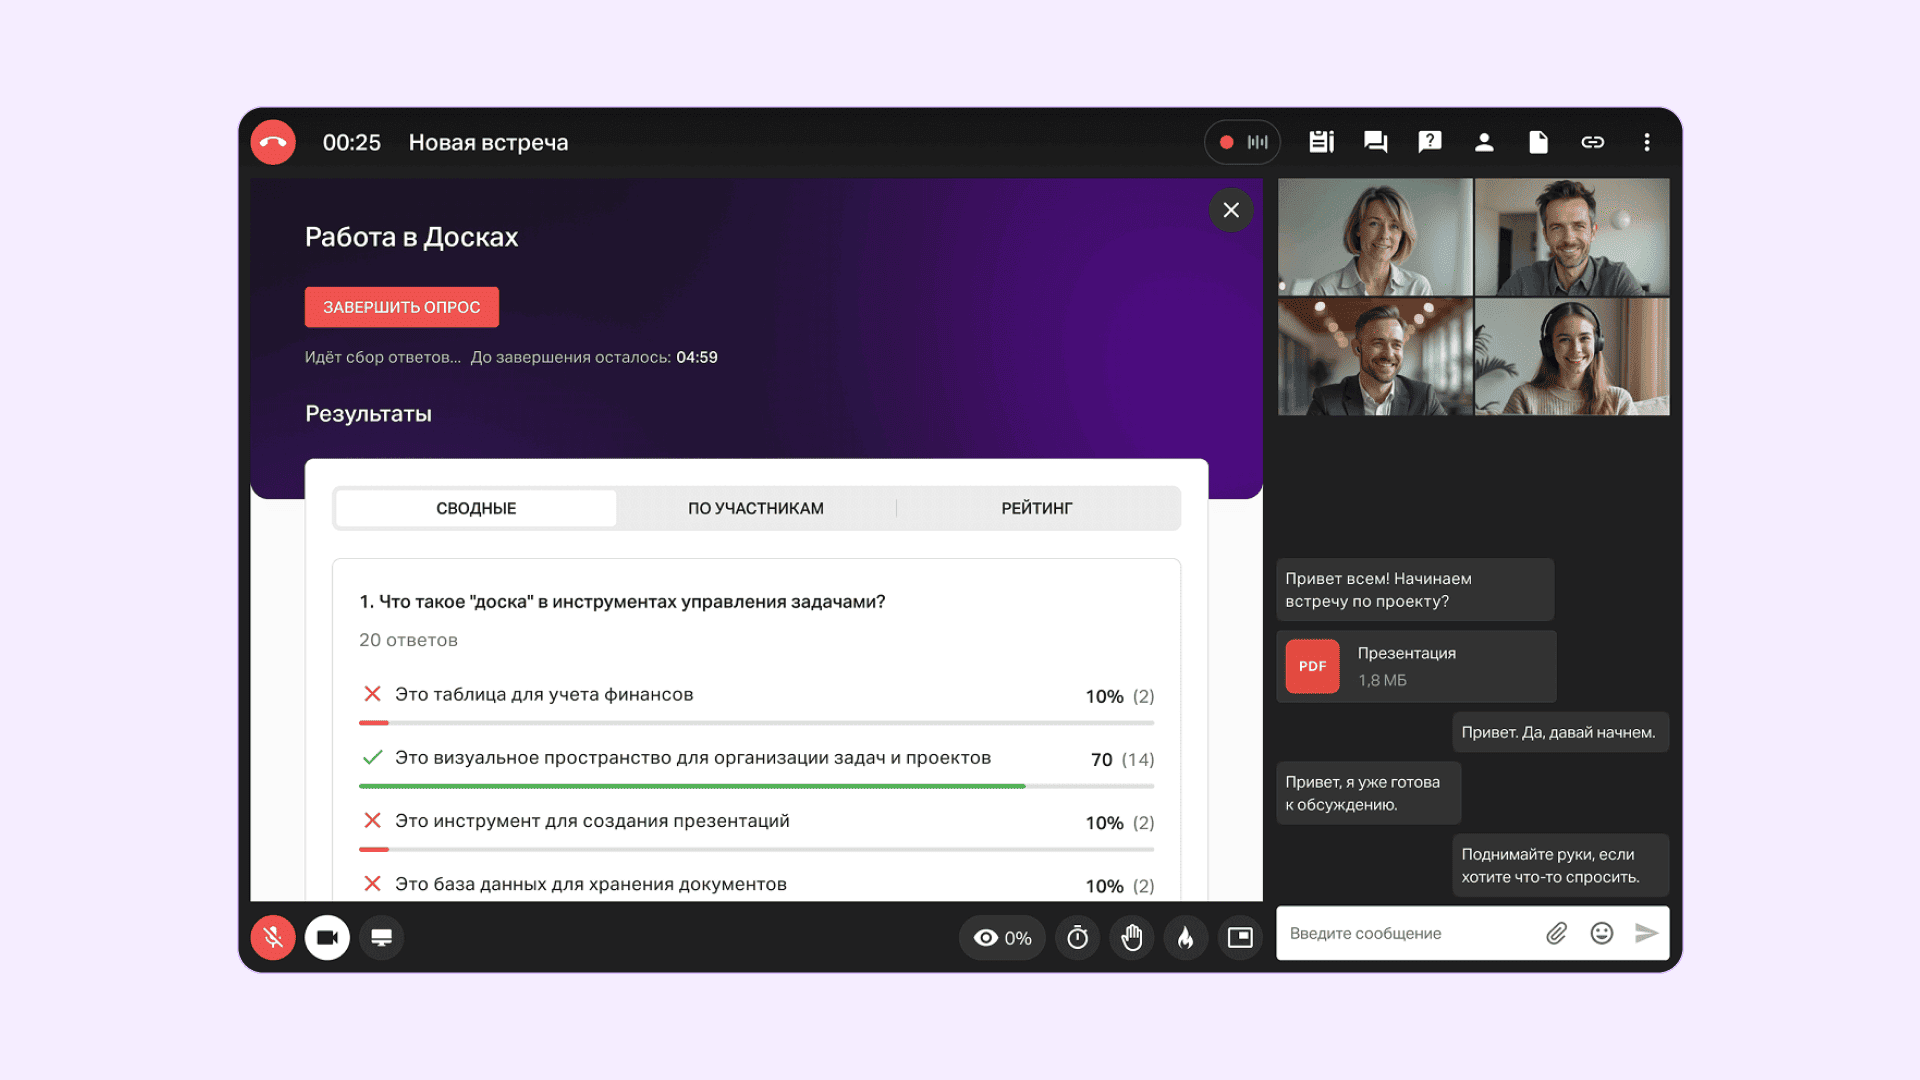Switch to the РЕЙТИНГ tab
Screen dimensions: 1920x1080
pos(1036,508)
